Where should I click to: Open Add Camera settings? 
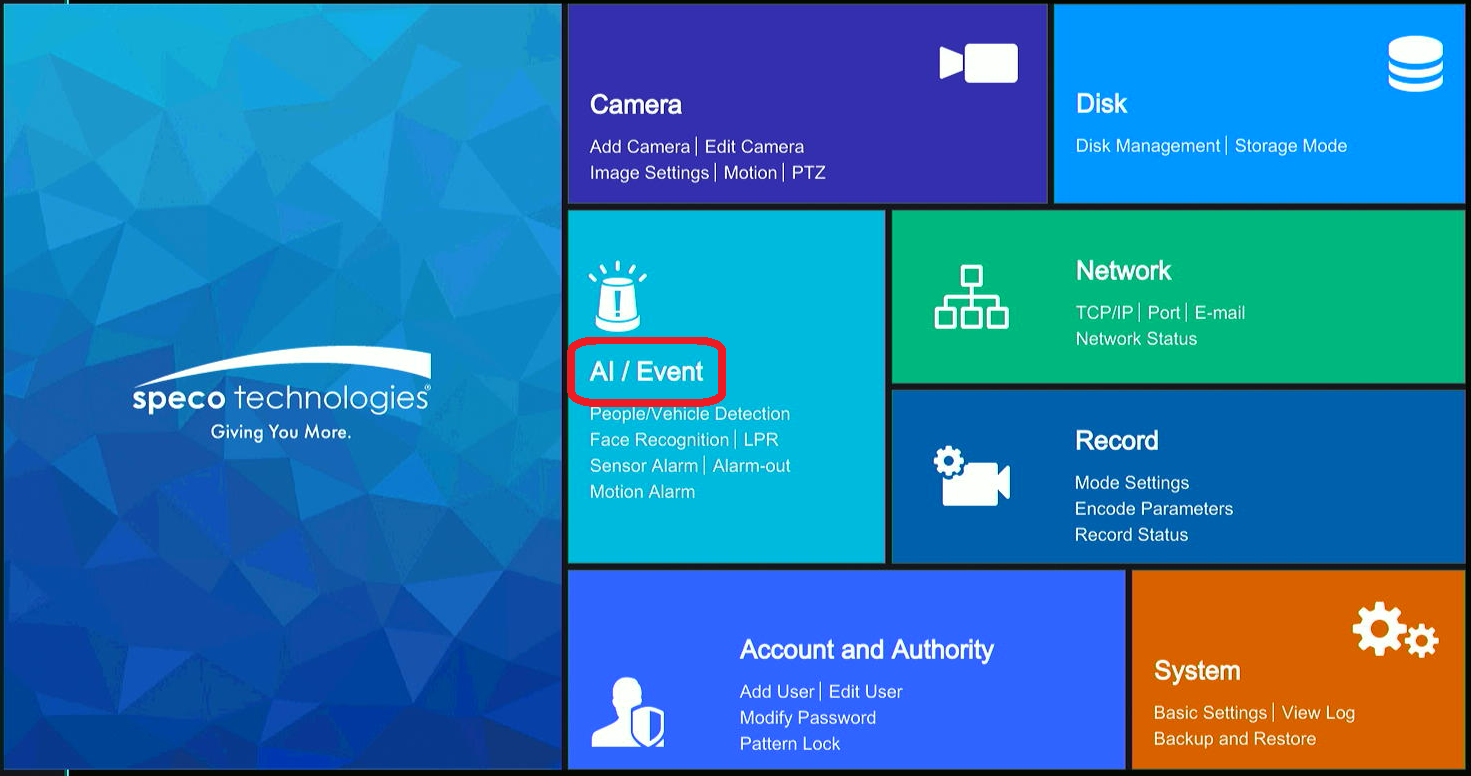point(640,146)
